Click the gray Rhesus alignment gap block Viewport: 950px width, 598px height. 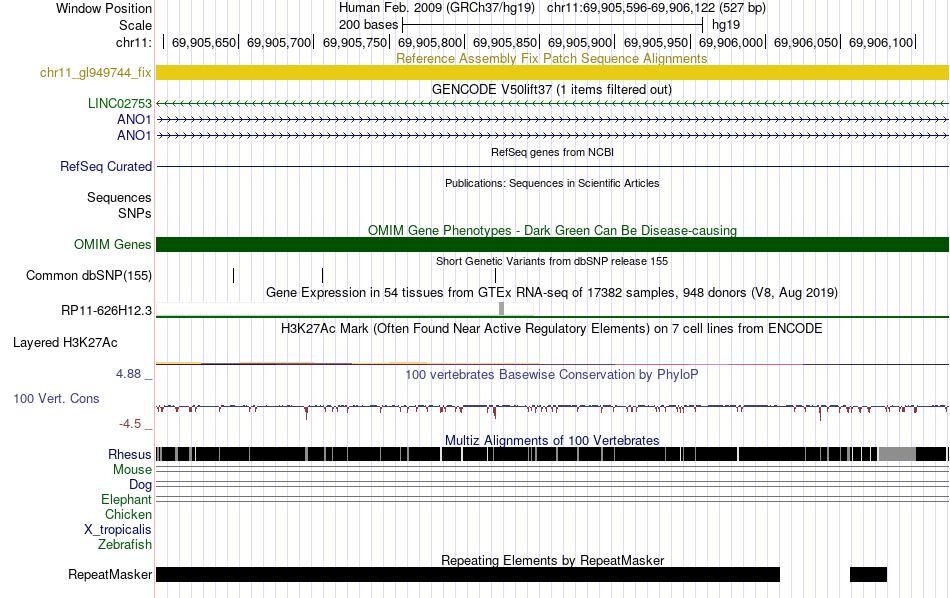tap(897, 454)
